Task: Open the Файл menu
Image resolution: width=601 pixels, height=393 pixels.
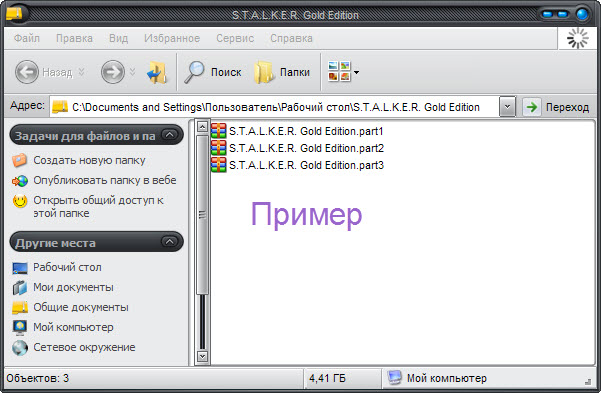Action: [x=27, y=38]
